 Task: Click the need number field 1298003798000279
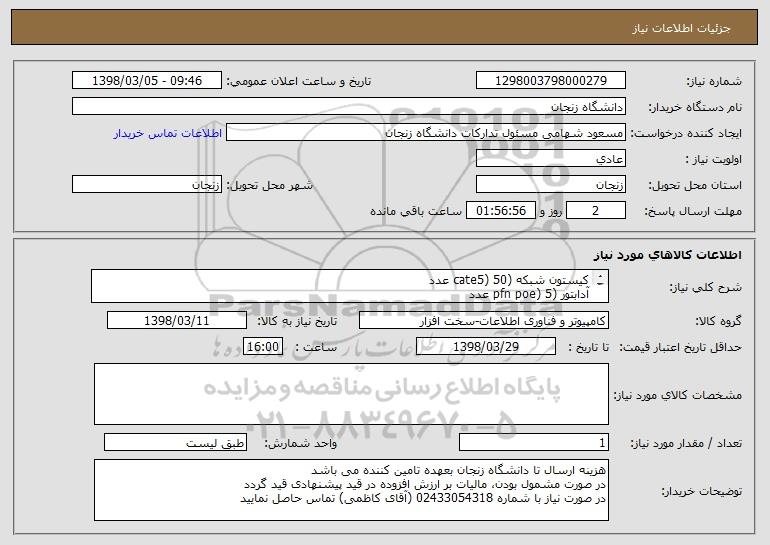550,81
